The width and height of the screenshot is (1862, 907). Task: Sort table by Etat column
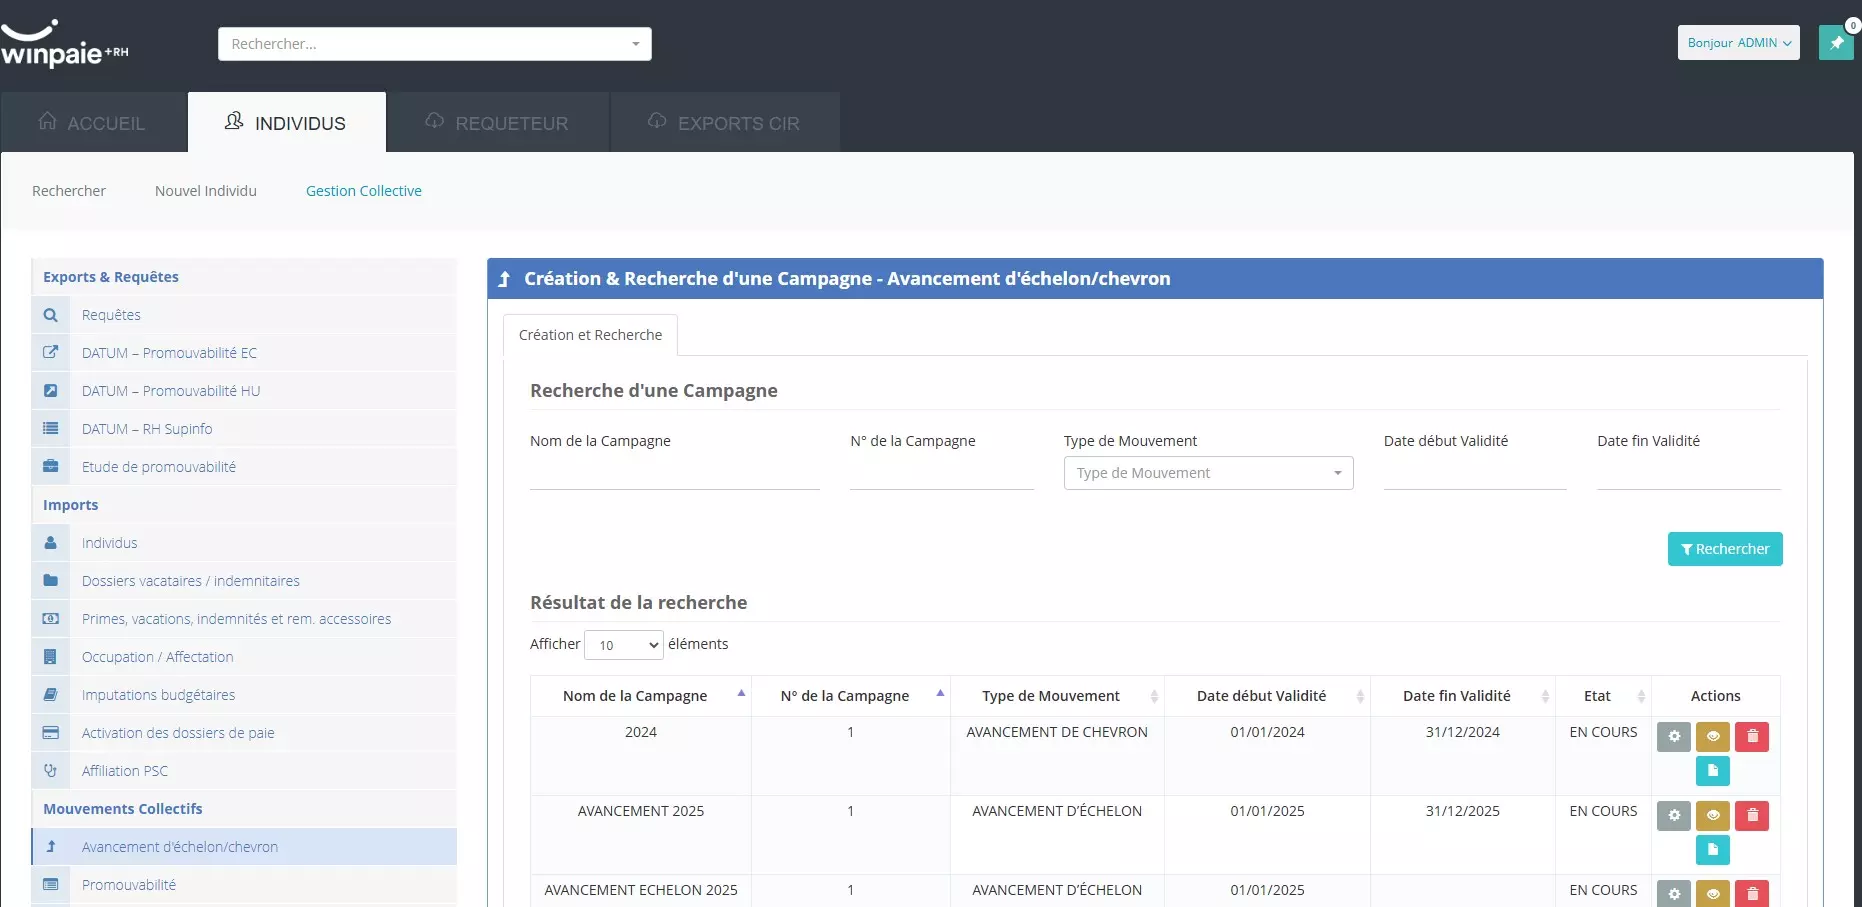(1603, 696)
